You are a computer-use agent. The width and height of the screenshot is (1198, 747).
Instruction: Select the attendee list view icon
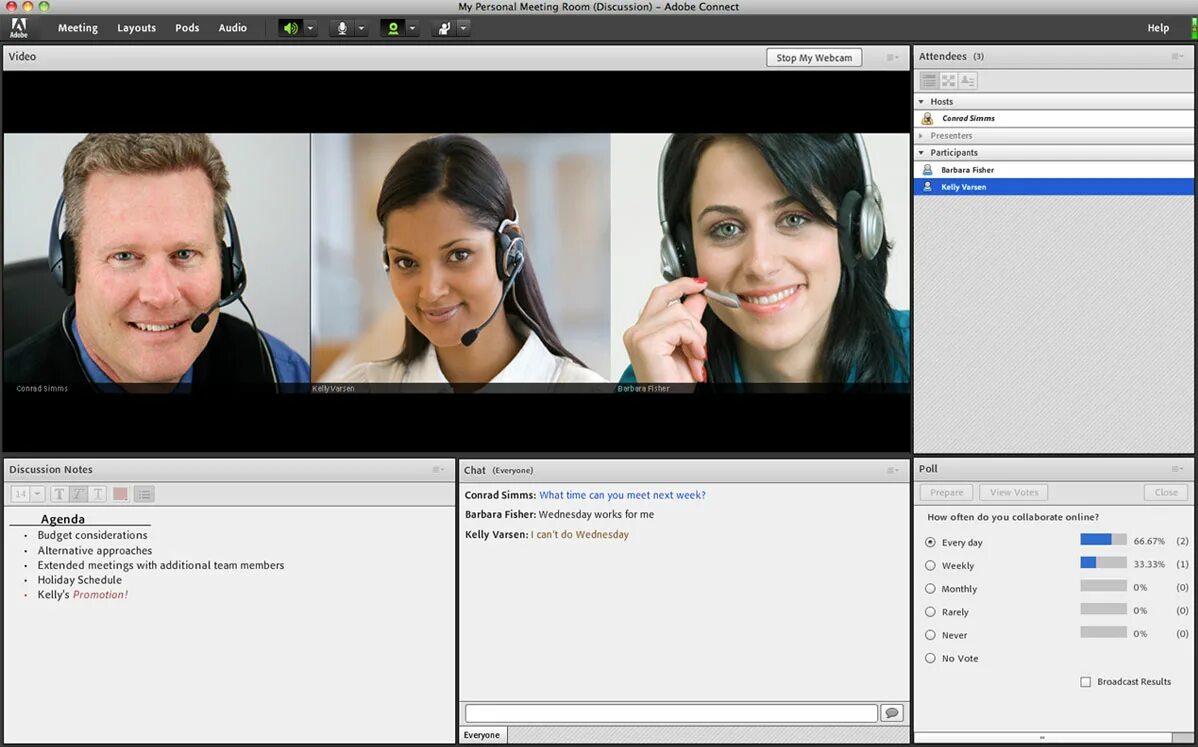click(x=931, y=79)
